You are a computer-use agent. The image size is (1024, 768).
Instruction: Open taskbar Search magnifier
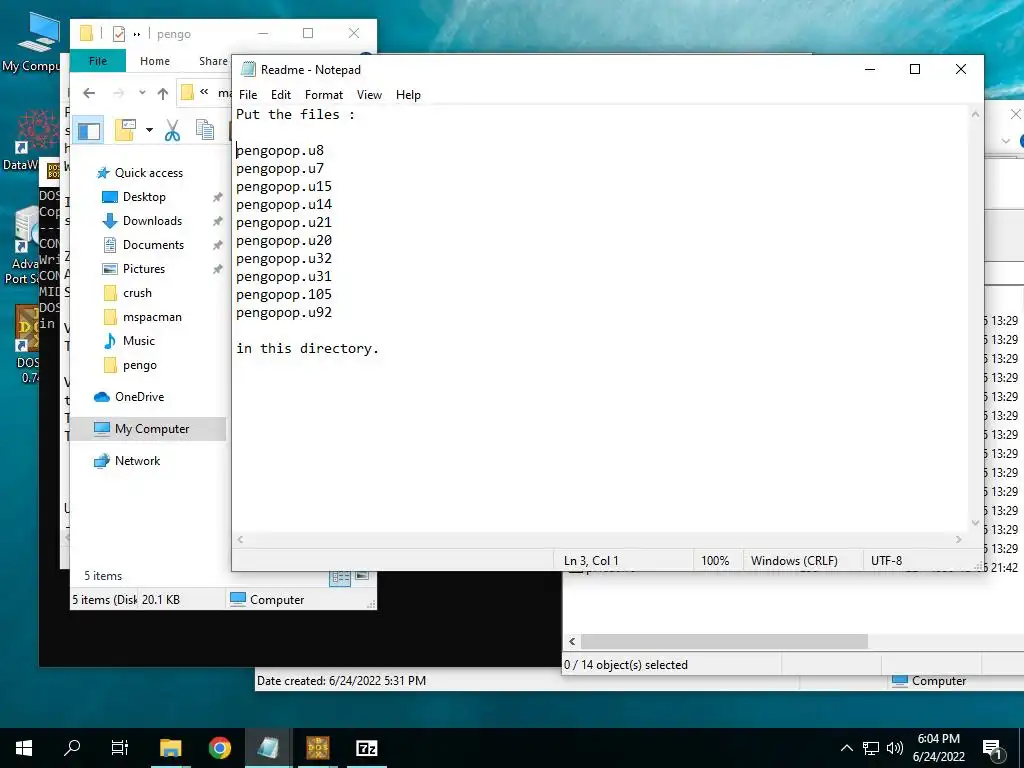pyautogui.click(x=72, y=748)
